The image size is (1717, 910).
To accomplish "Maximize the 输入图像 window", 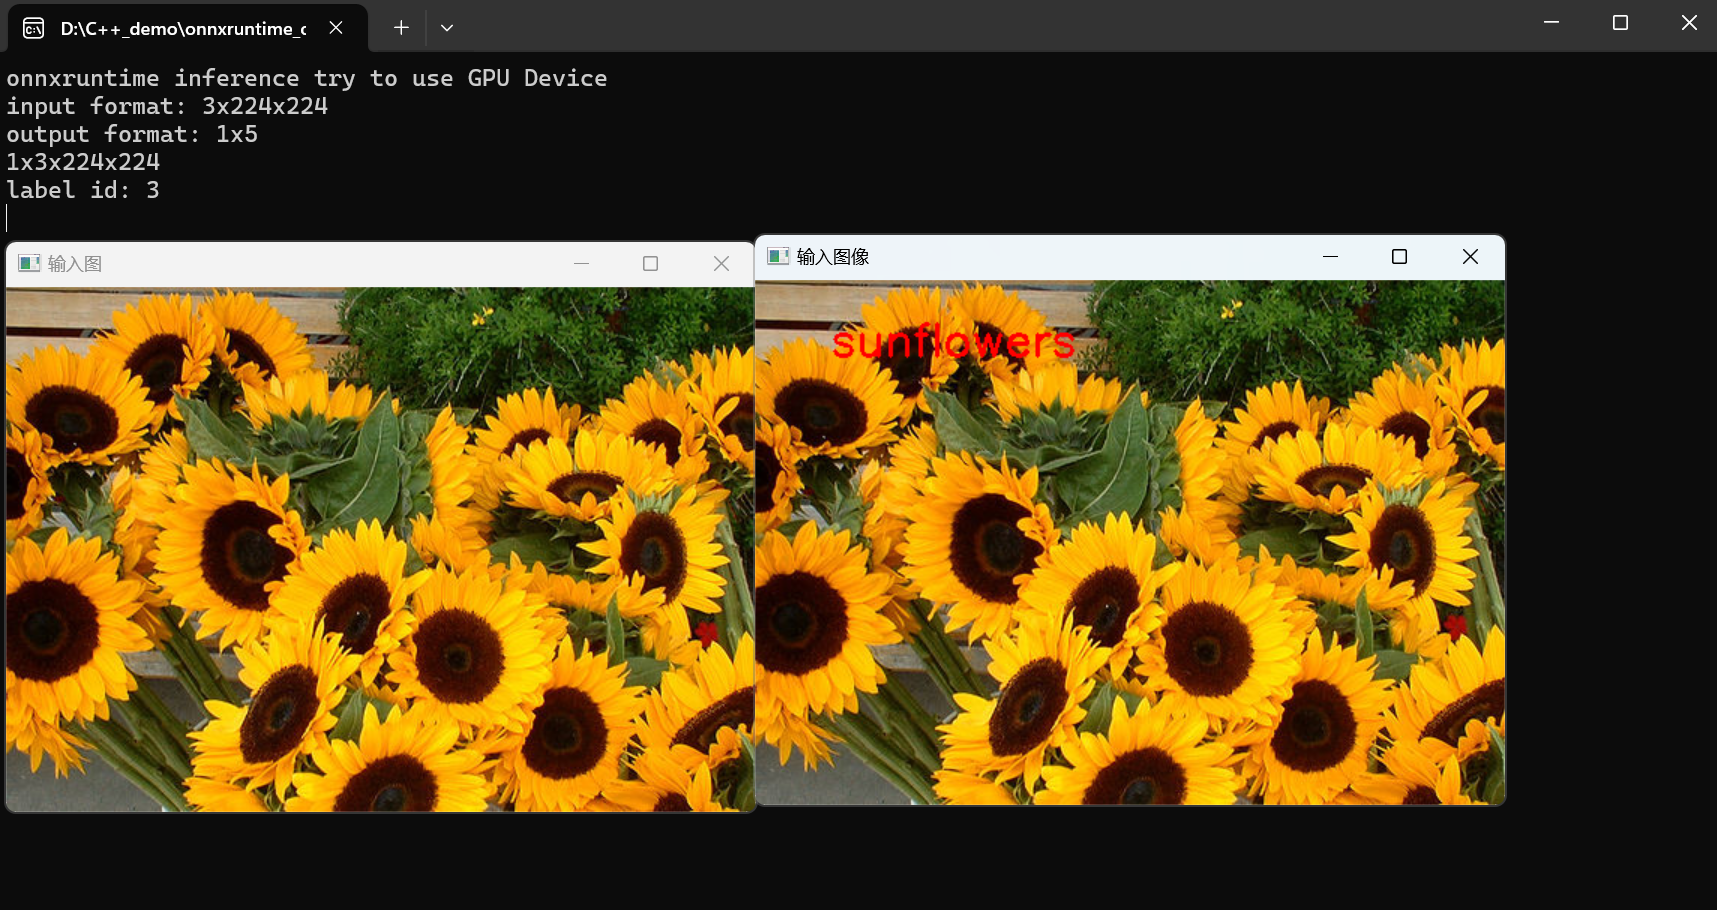I will click(1399, 257).
